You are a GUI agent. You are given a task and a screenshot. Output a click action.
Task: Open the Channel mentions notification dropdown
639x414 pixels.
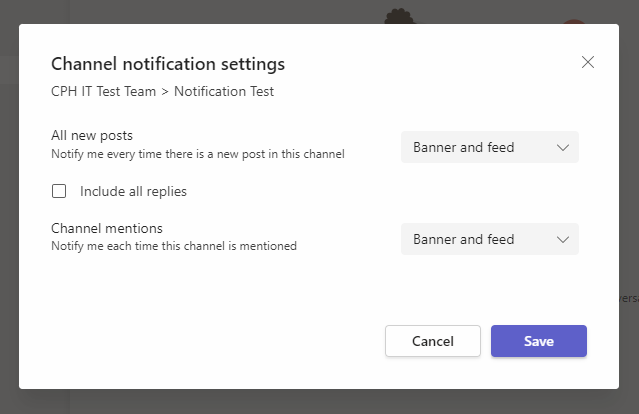pos(490,239)
